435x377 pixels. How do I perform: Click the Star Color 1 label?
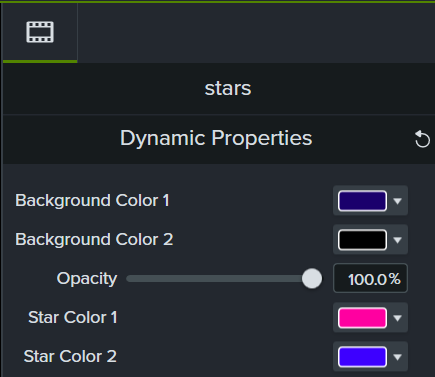coord(73,317)
